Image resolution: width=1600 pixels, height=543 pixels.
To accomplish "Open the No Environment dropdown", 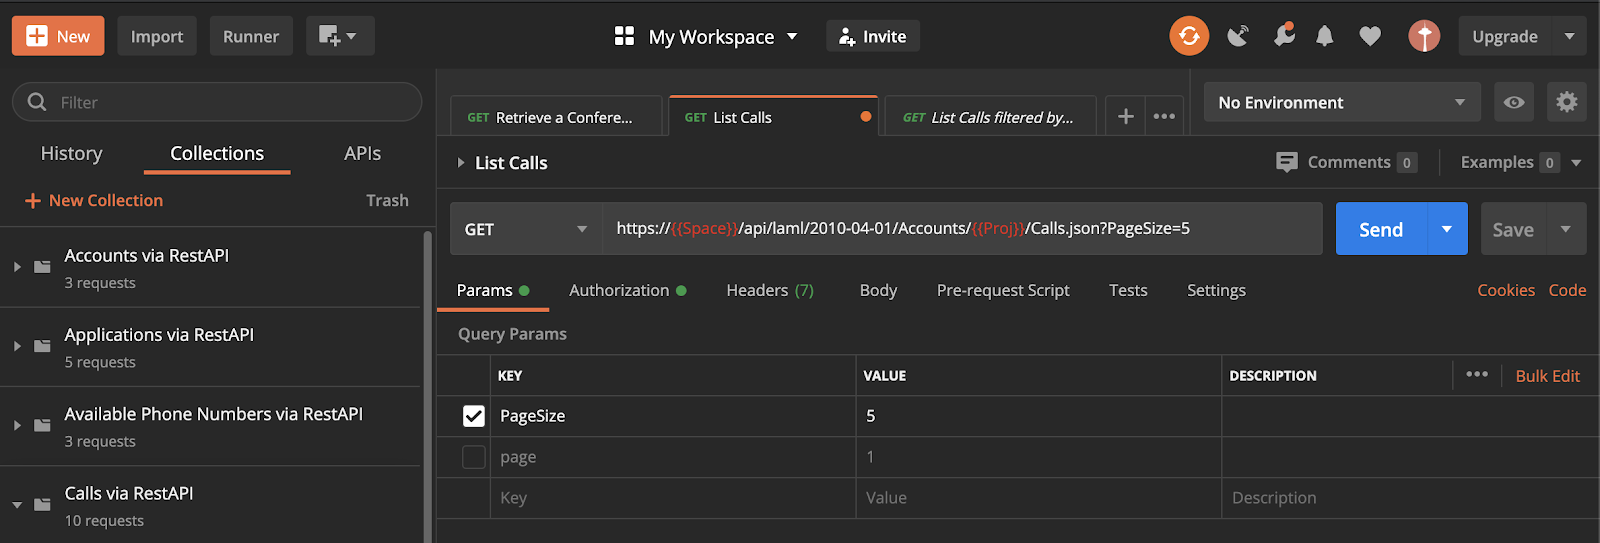I will point(1342,102).
